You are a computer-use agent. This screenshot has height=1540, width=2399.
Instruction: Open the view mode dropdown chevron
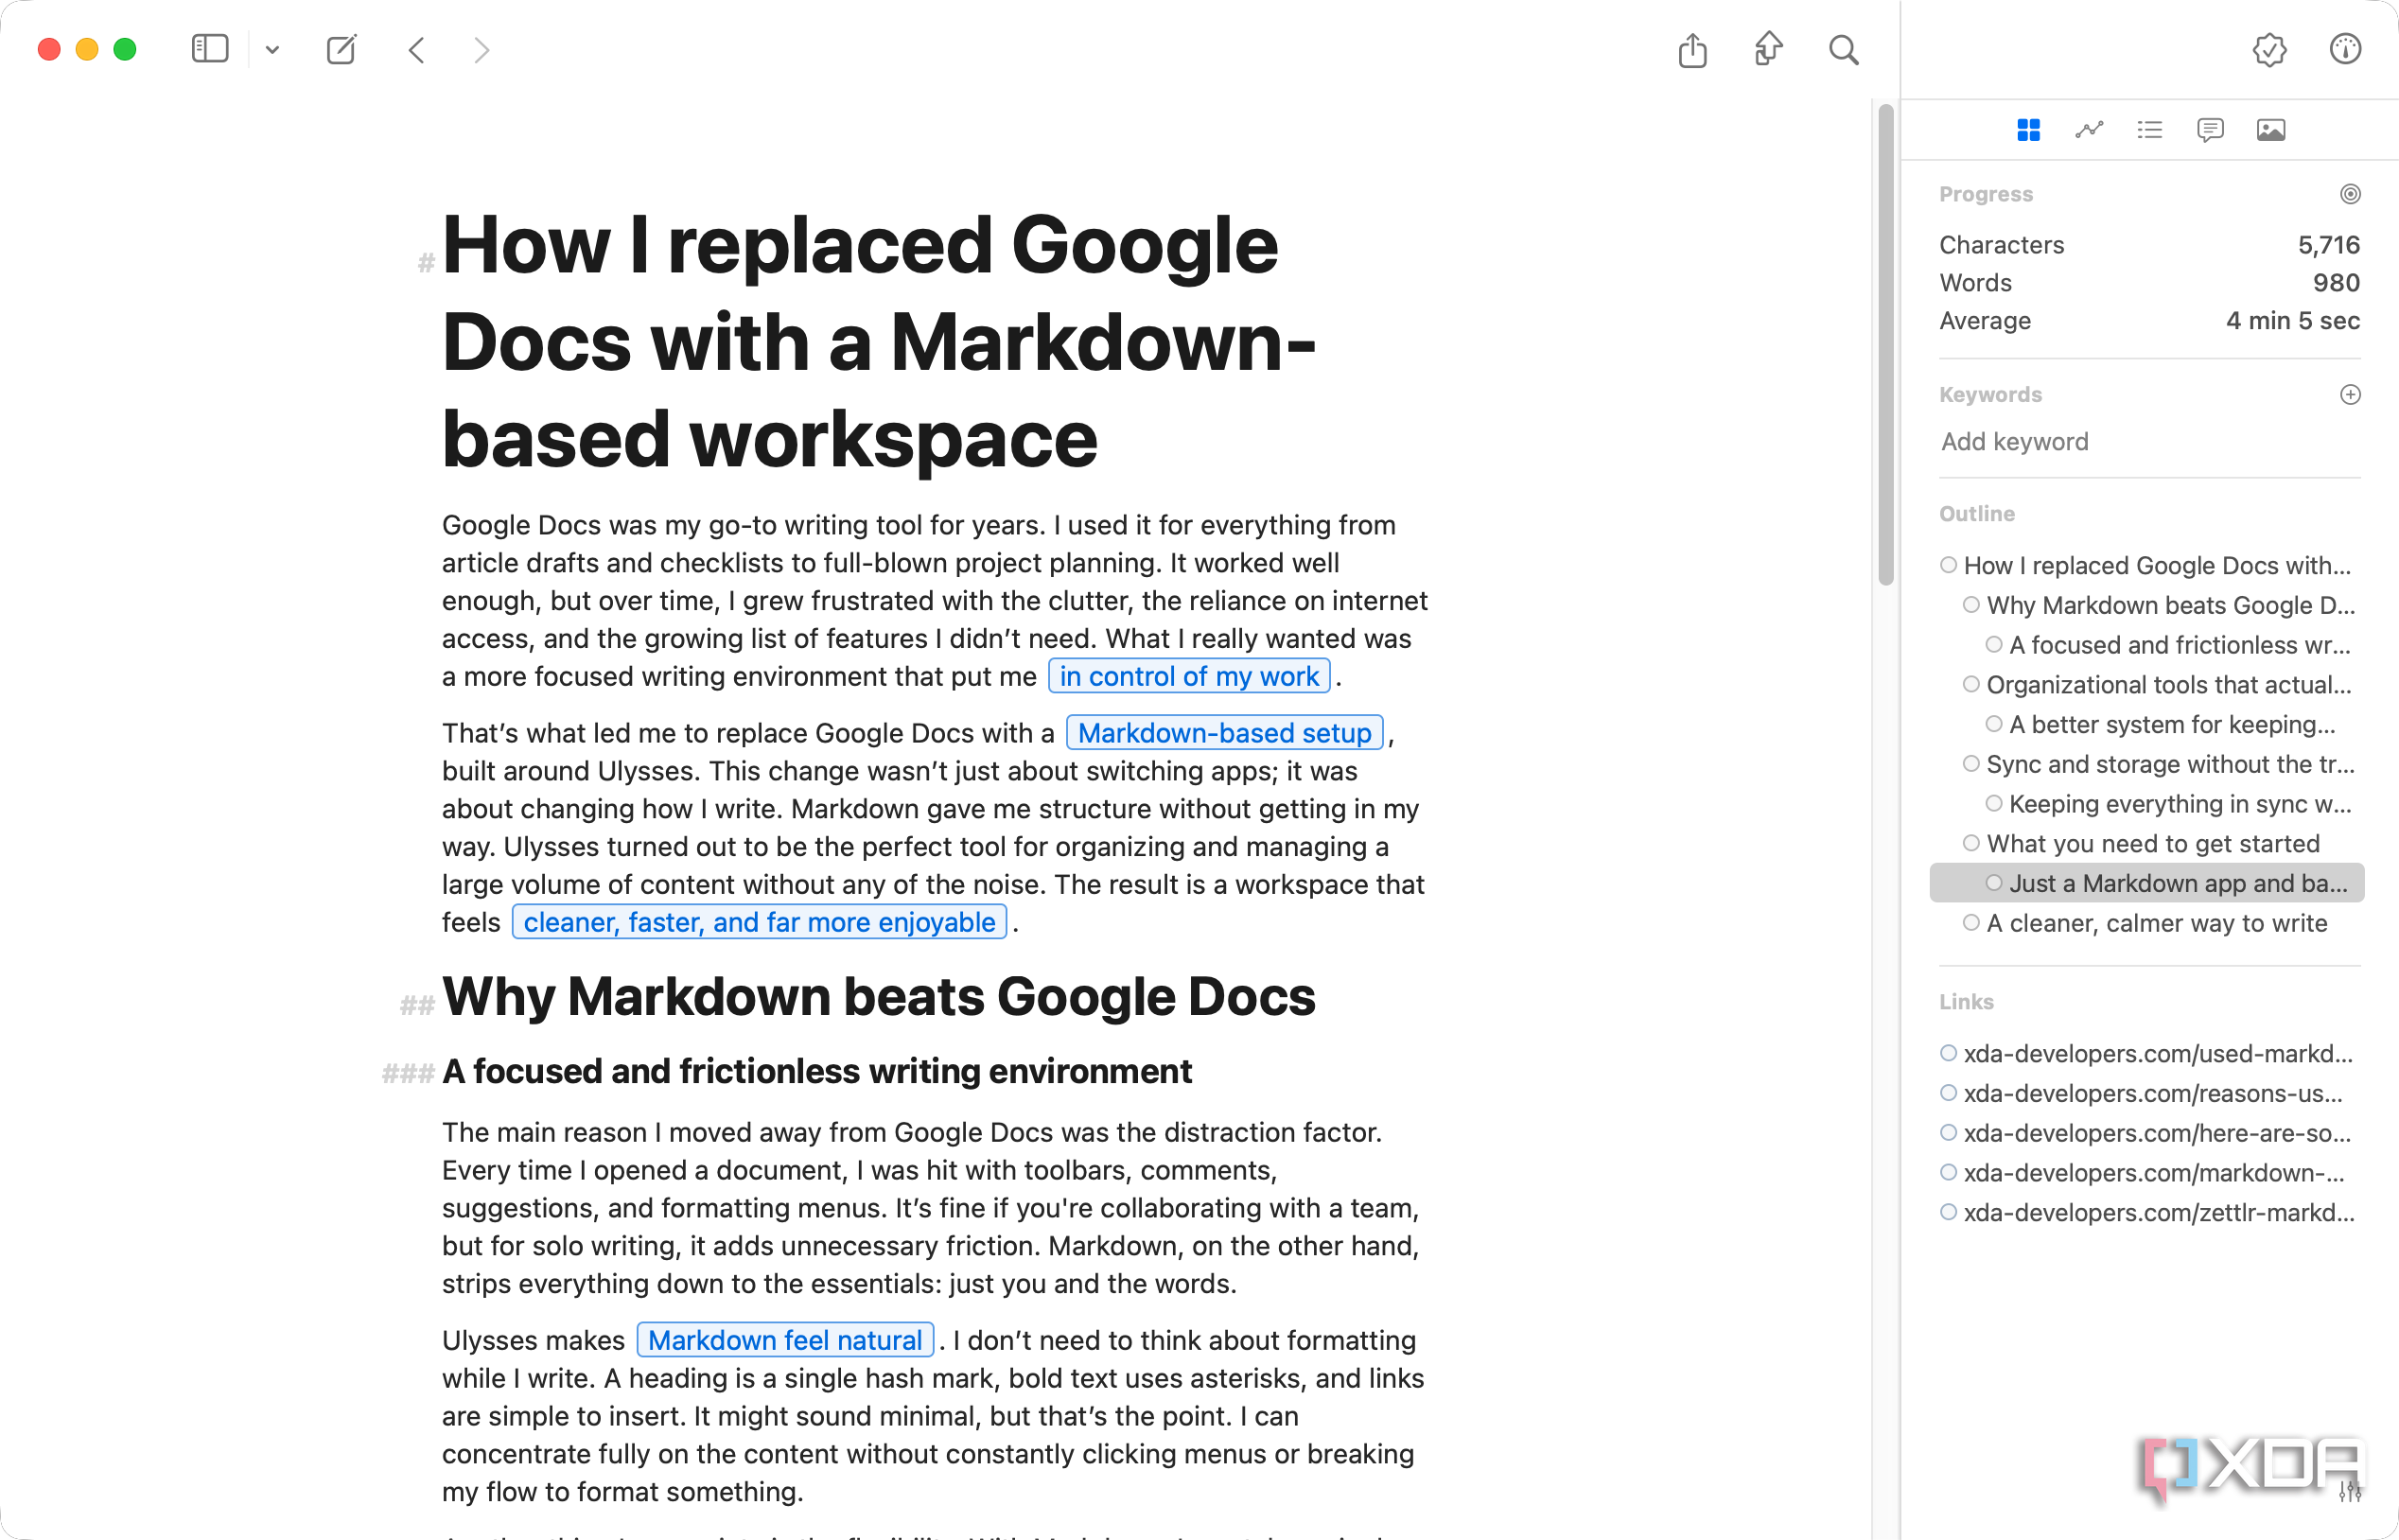click(272, 50)
